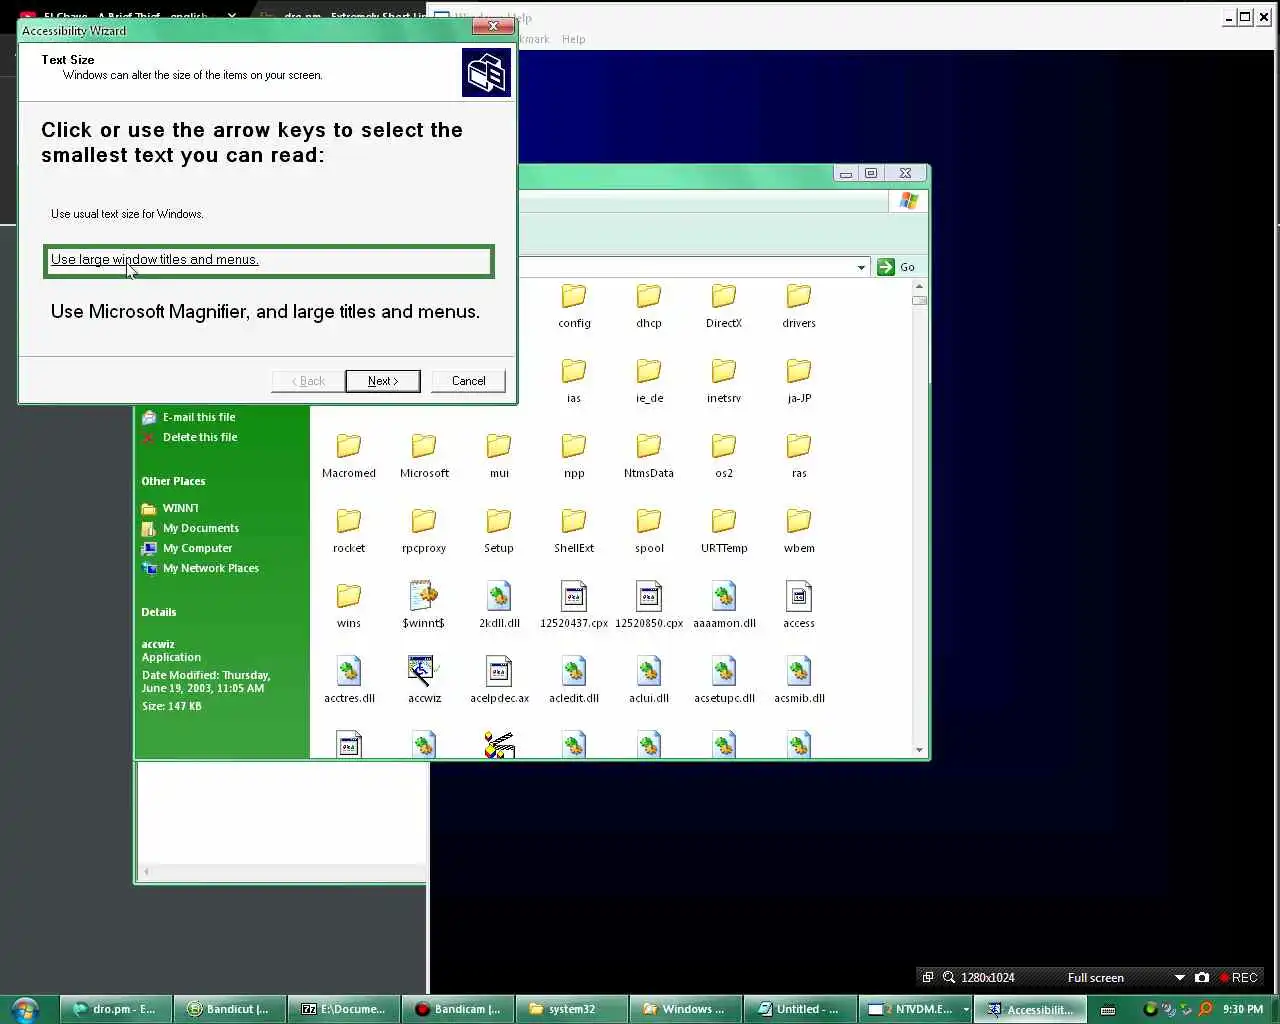Viewport: 1280px width, 1024px height.
Task: Open the Setup folder
Action: [499, 531]
